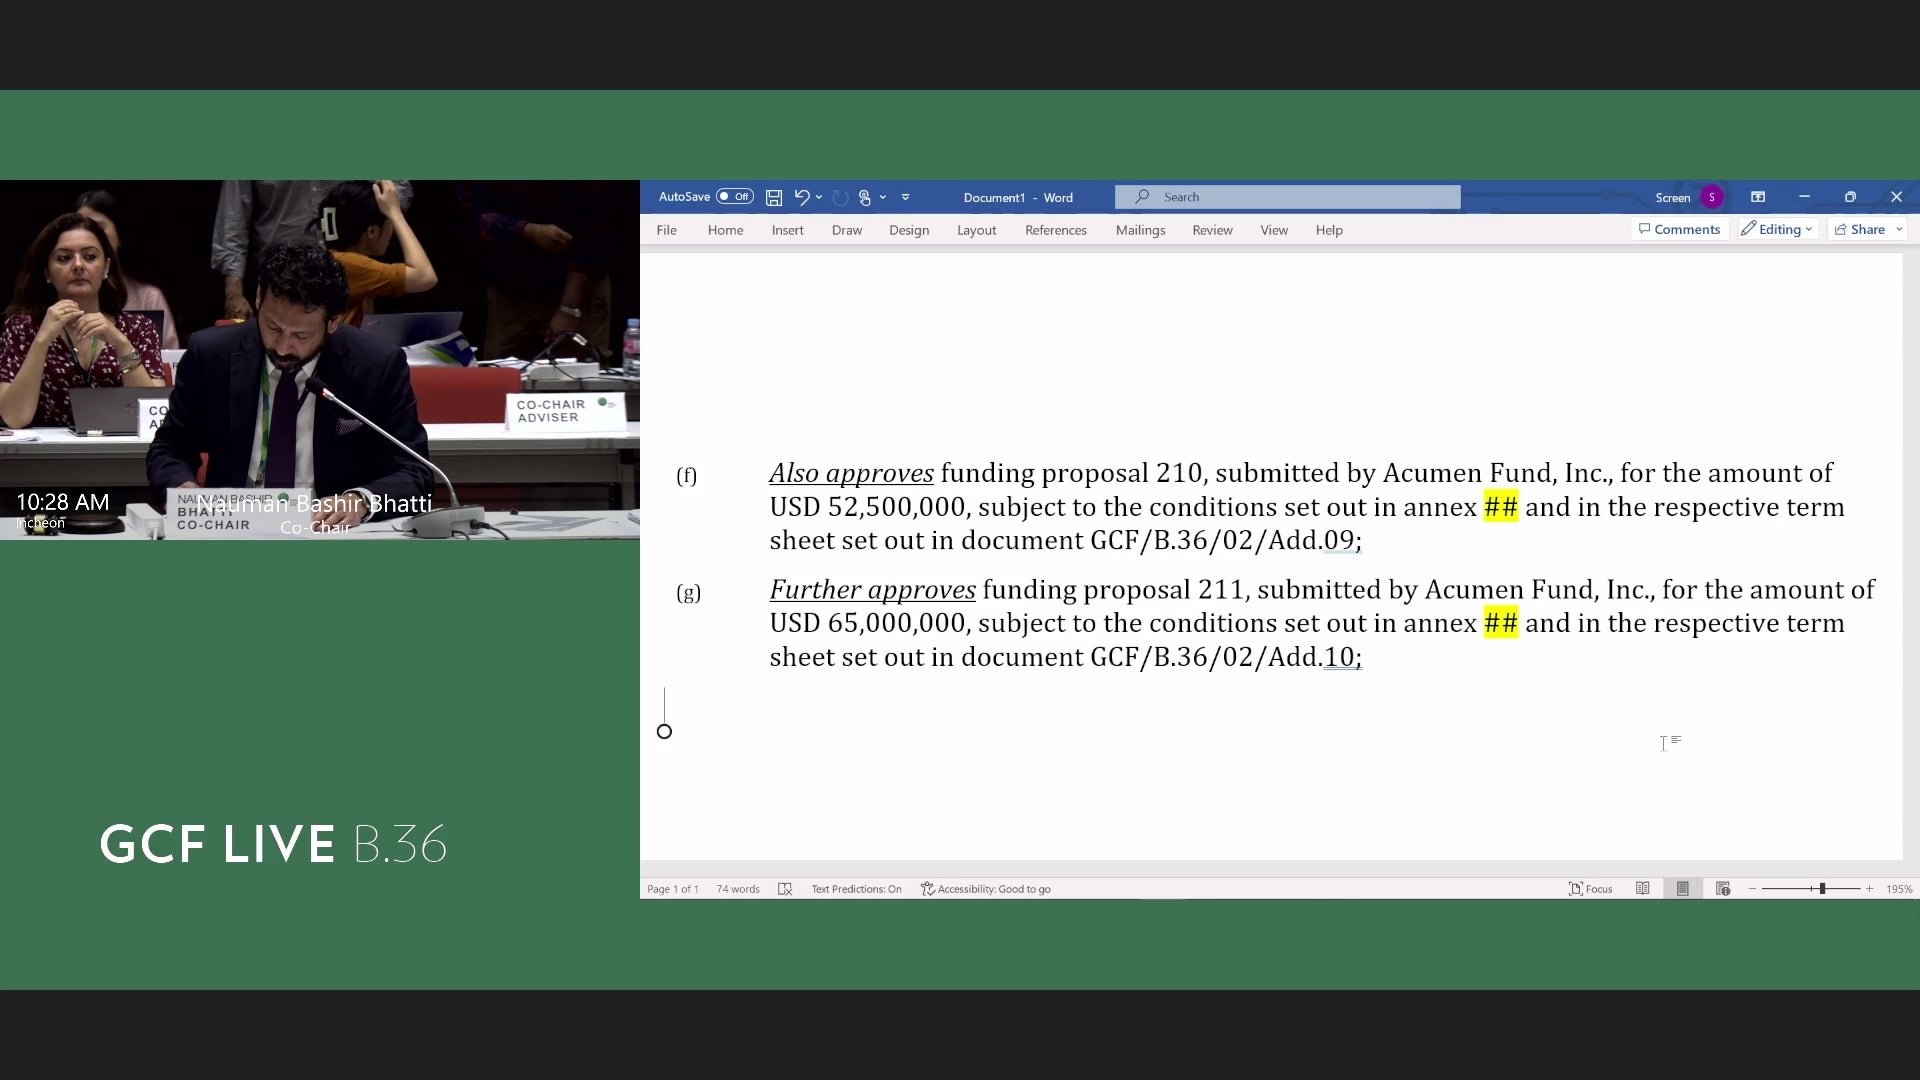Click highlighted ## in paragraph (g)
1920x1080 pixels.
[1500, 623]
